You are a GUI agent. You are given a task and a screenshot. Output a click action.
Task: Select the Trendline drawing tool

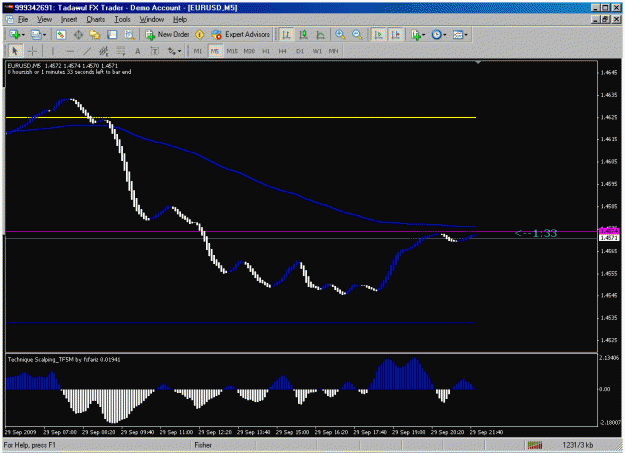tap(87, 51)
